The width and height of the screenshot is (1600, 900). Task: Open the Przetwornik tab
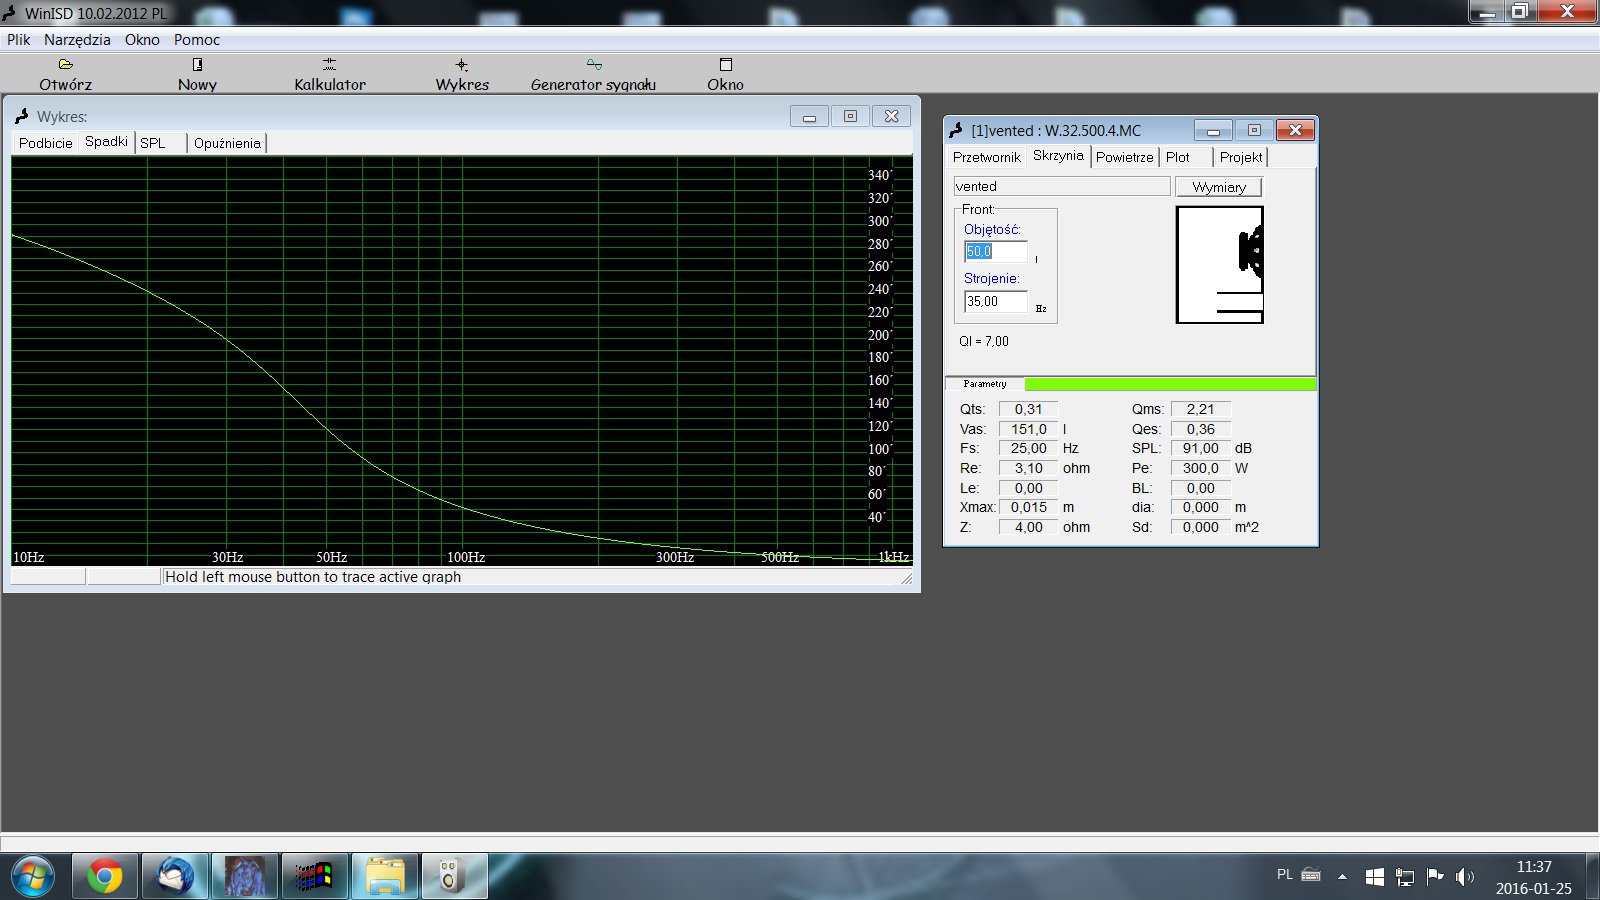click(986, 157)
